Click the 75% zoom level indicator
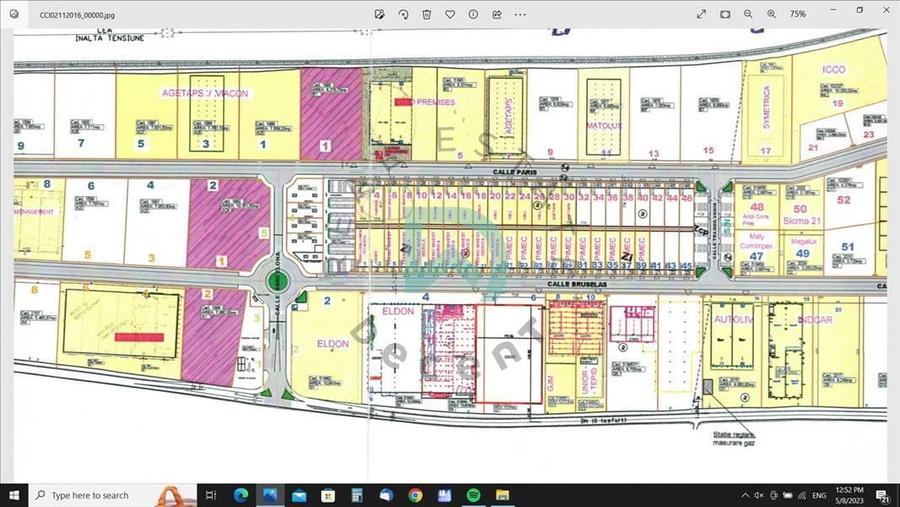The height and width of the screenshot is (507, 900). pyautogui.click(x=798, y=14)
